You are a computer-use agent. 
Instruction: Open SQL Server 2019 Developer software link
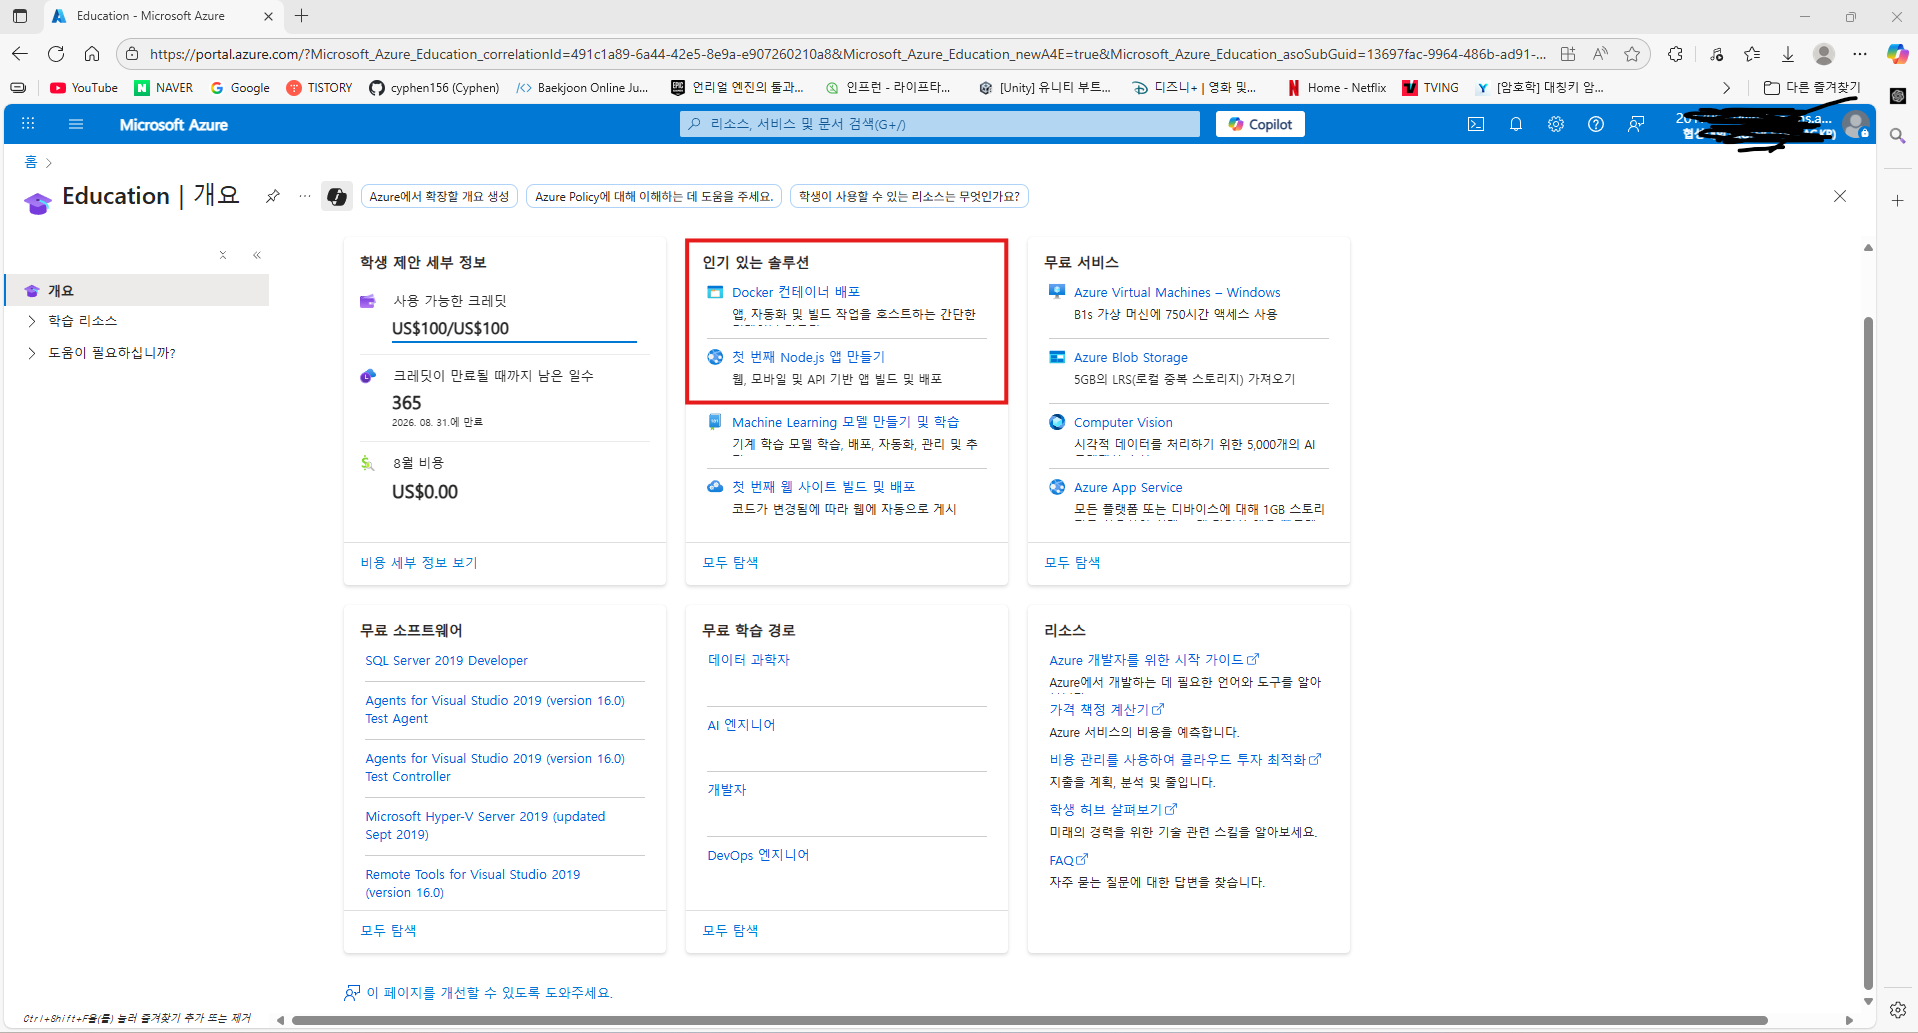(x=446, y=660)
